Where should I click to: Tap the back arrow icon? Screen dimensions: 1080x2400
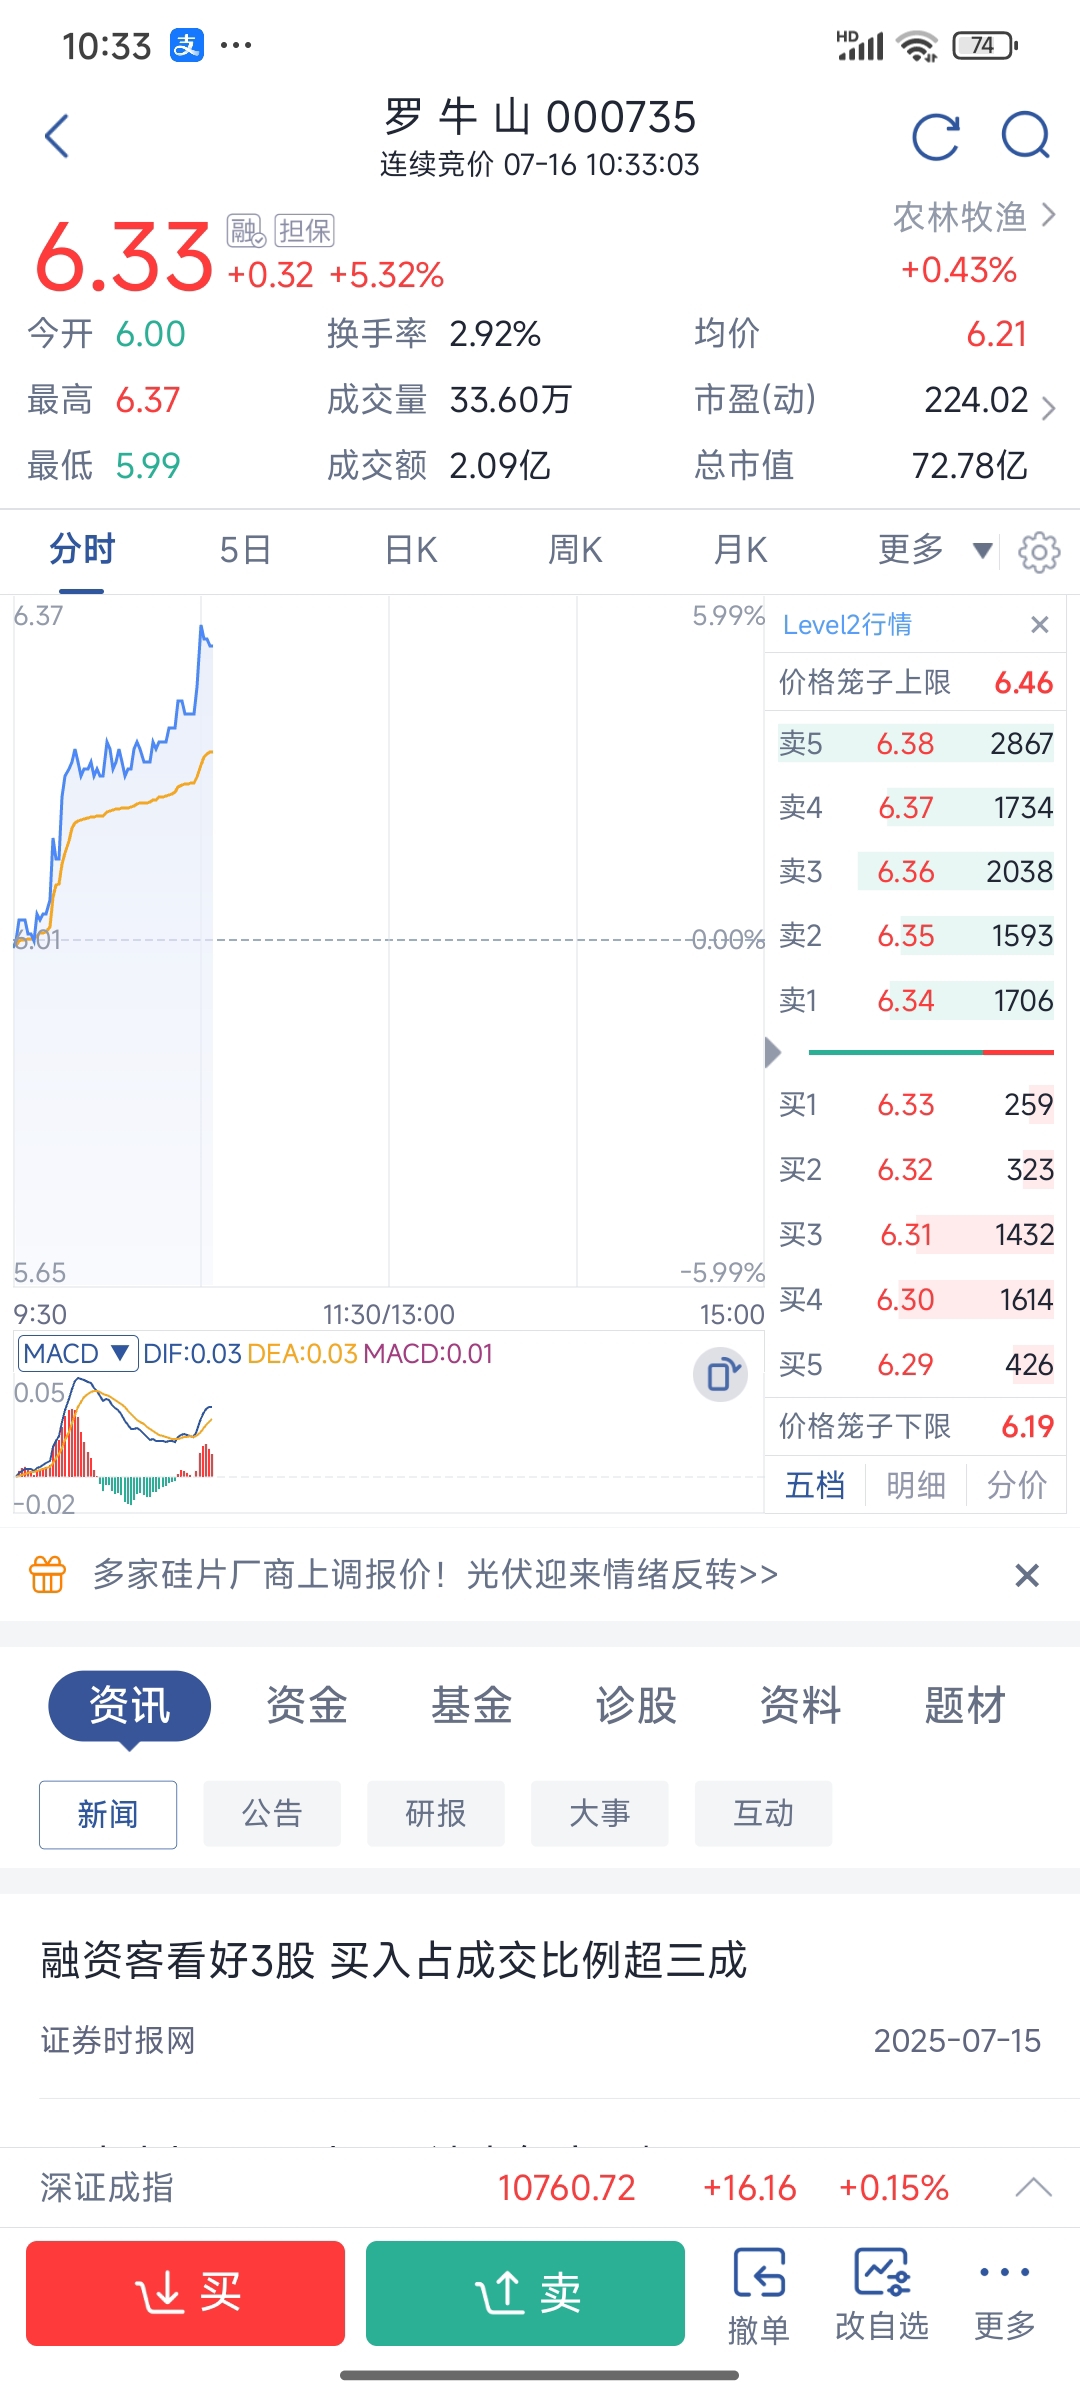(x=57, y=136)
